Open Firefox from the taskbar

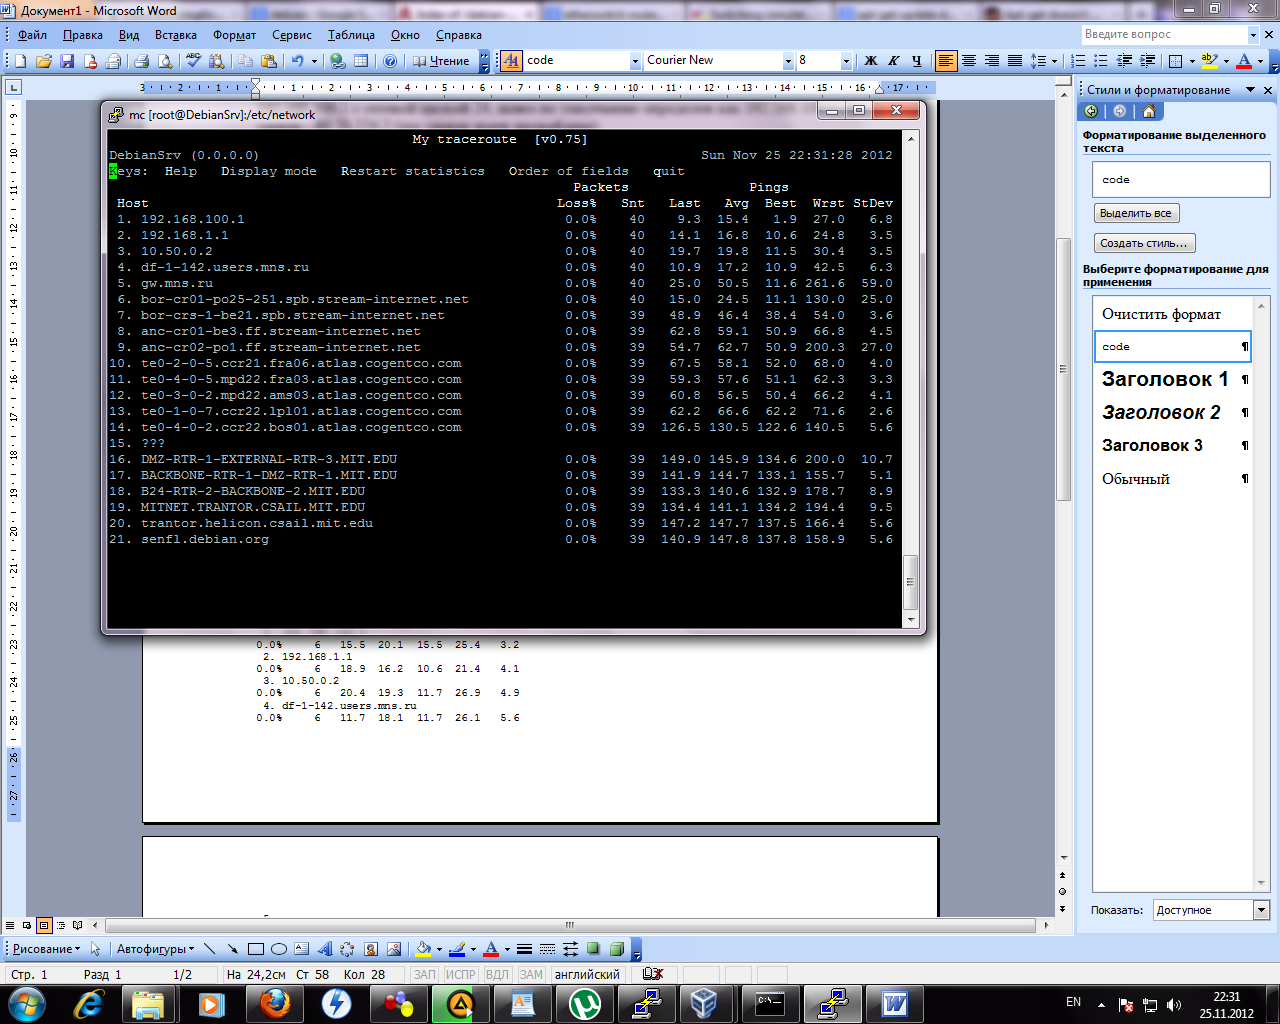click(x=275, y=1003)
